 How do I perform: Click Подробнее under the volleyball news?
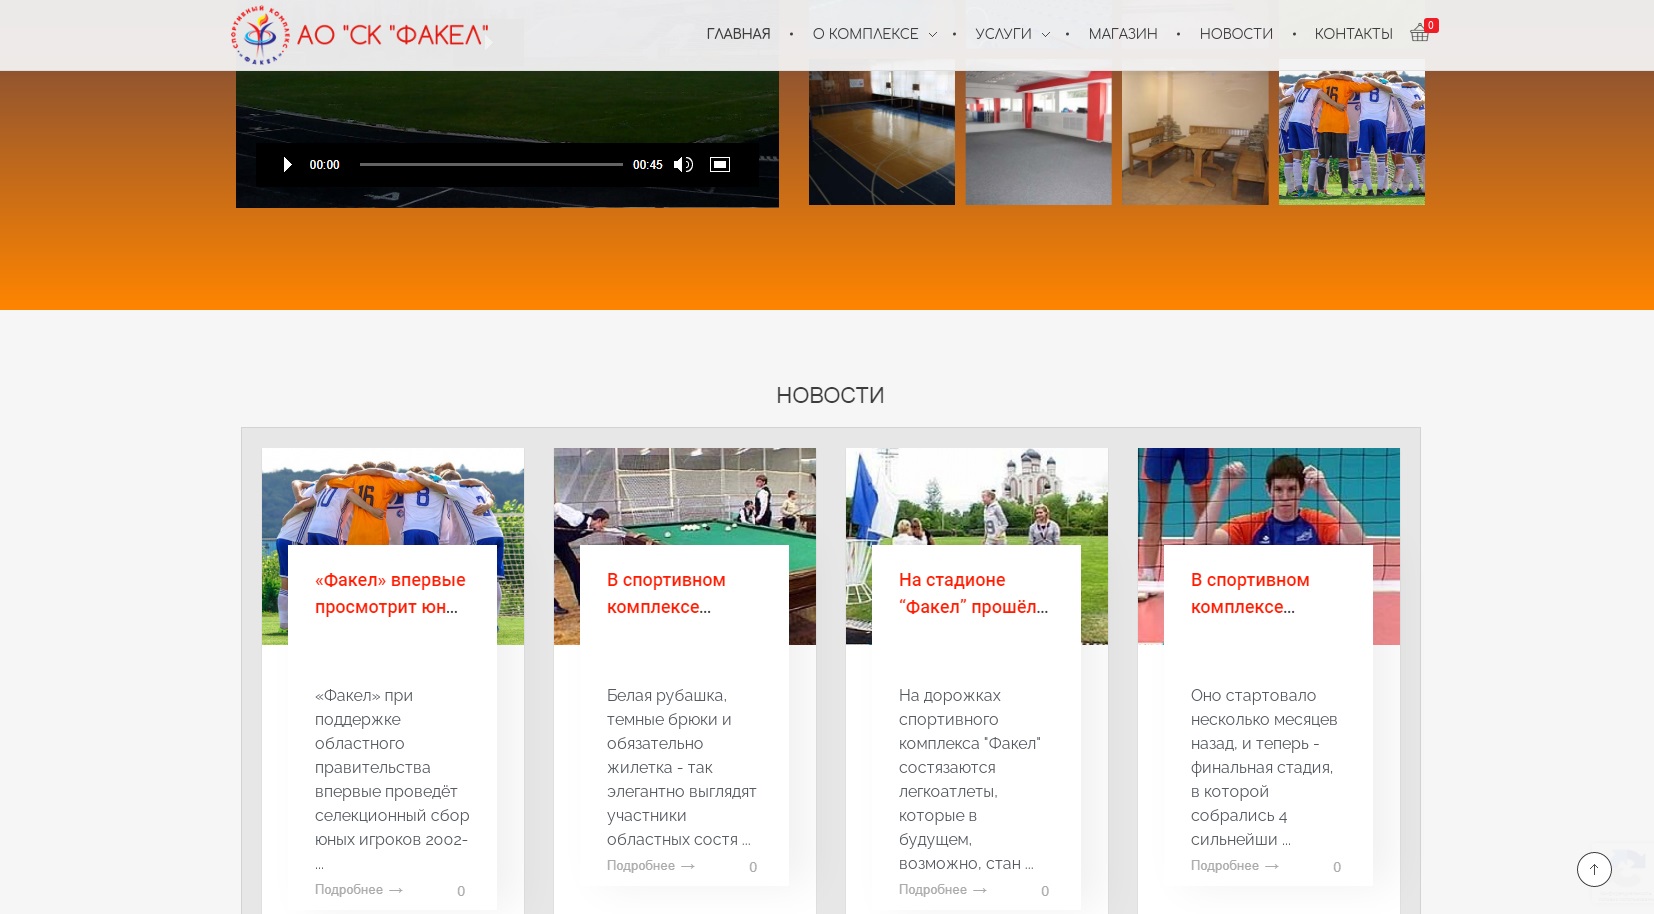1235,866
